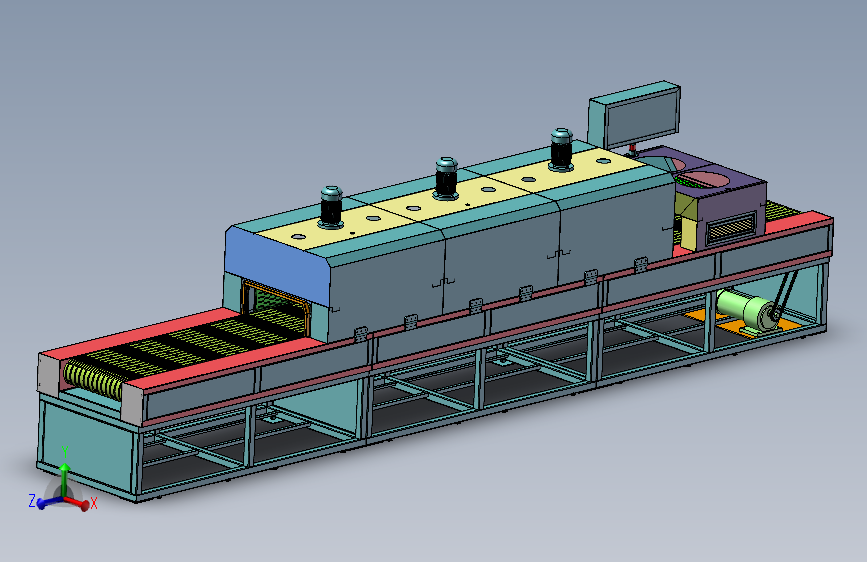The image size is (867, 562).
Task: Select the blue front hood panel of the oven
Action: pyautogui.click(x=276, y=268)
